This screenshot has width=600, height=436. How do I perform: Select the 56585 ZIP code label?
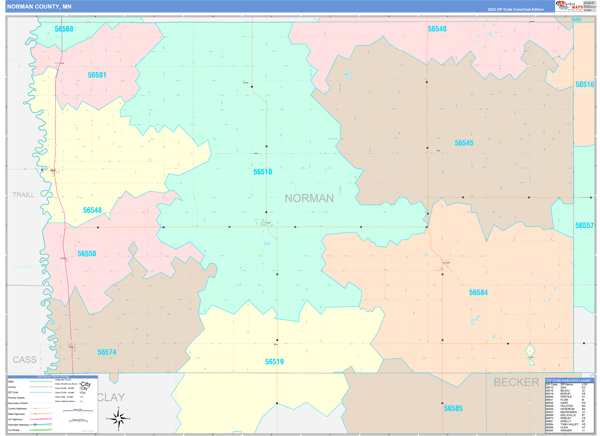click(453, 408)
